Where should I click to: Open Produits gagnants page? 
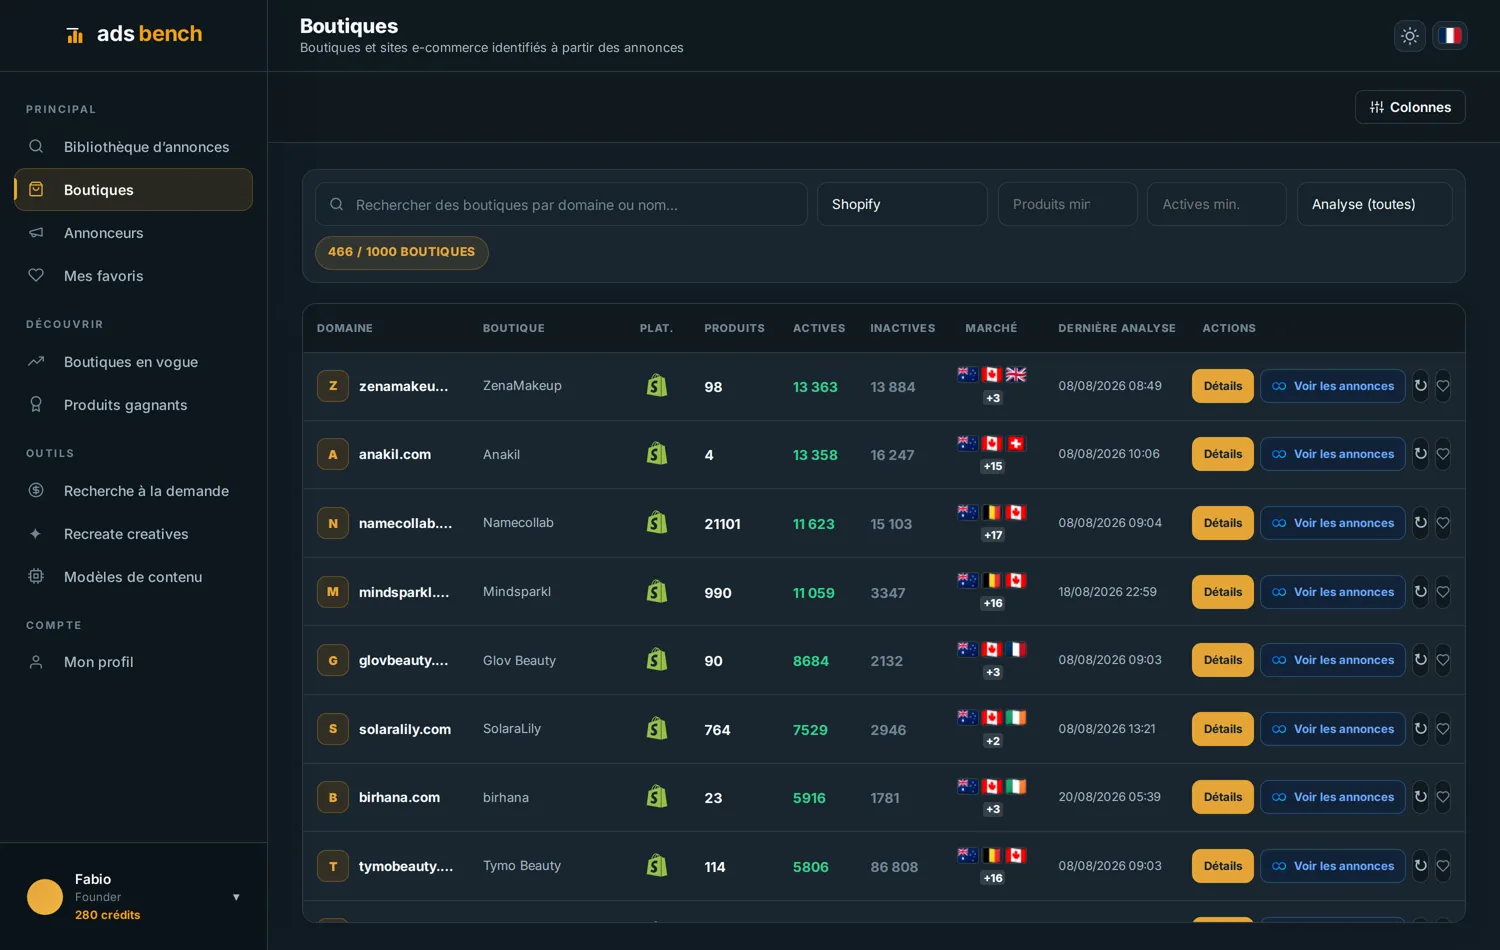pos(133,405)
